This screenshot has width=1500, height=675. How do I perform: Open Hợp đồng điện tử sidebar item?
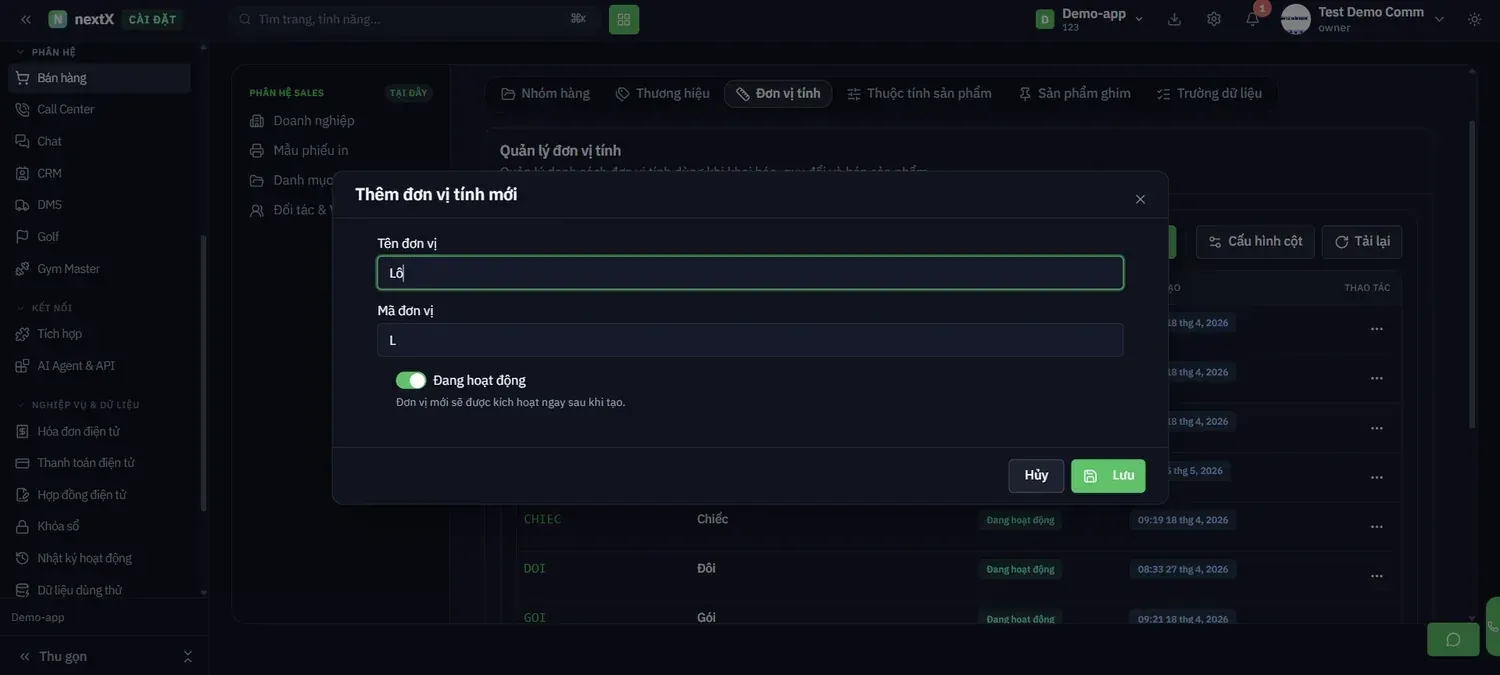pos(99,495)
